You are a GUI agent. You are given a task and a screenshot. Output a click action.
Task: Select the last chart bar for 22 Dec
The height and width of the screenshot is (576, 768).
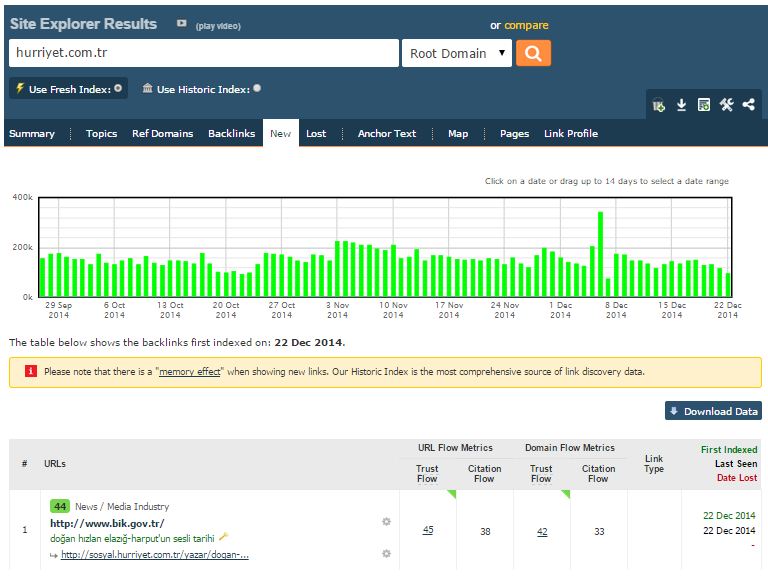point(728,285)
